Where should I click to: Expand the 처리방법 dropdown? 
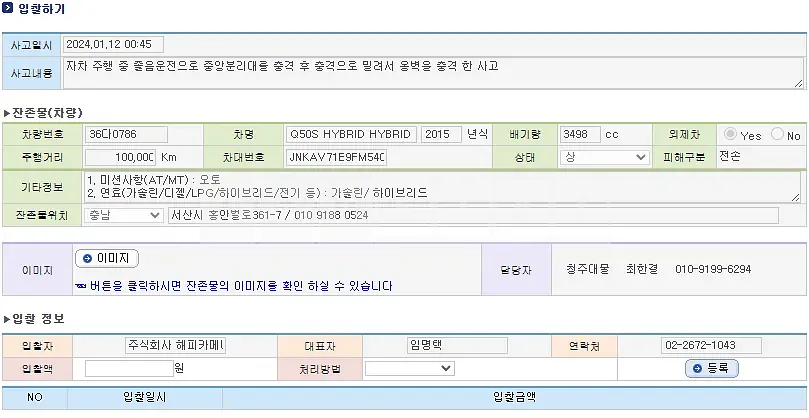(410, 368)
